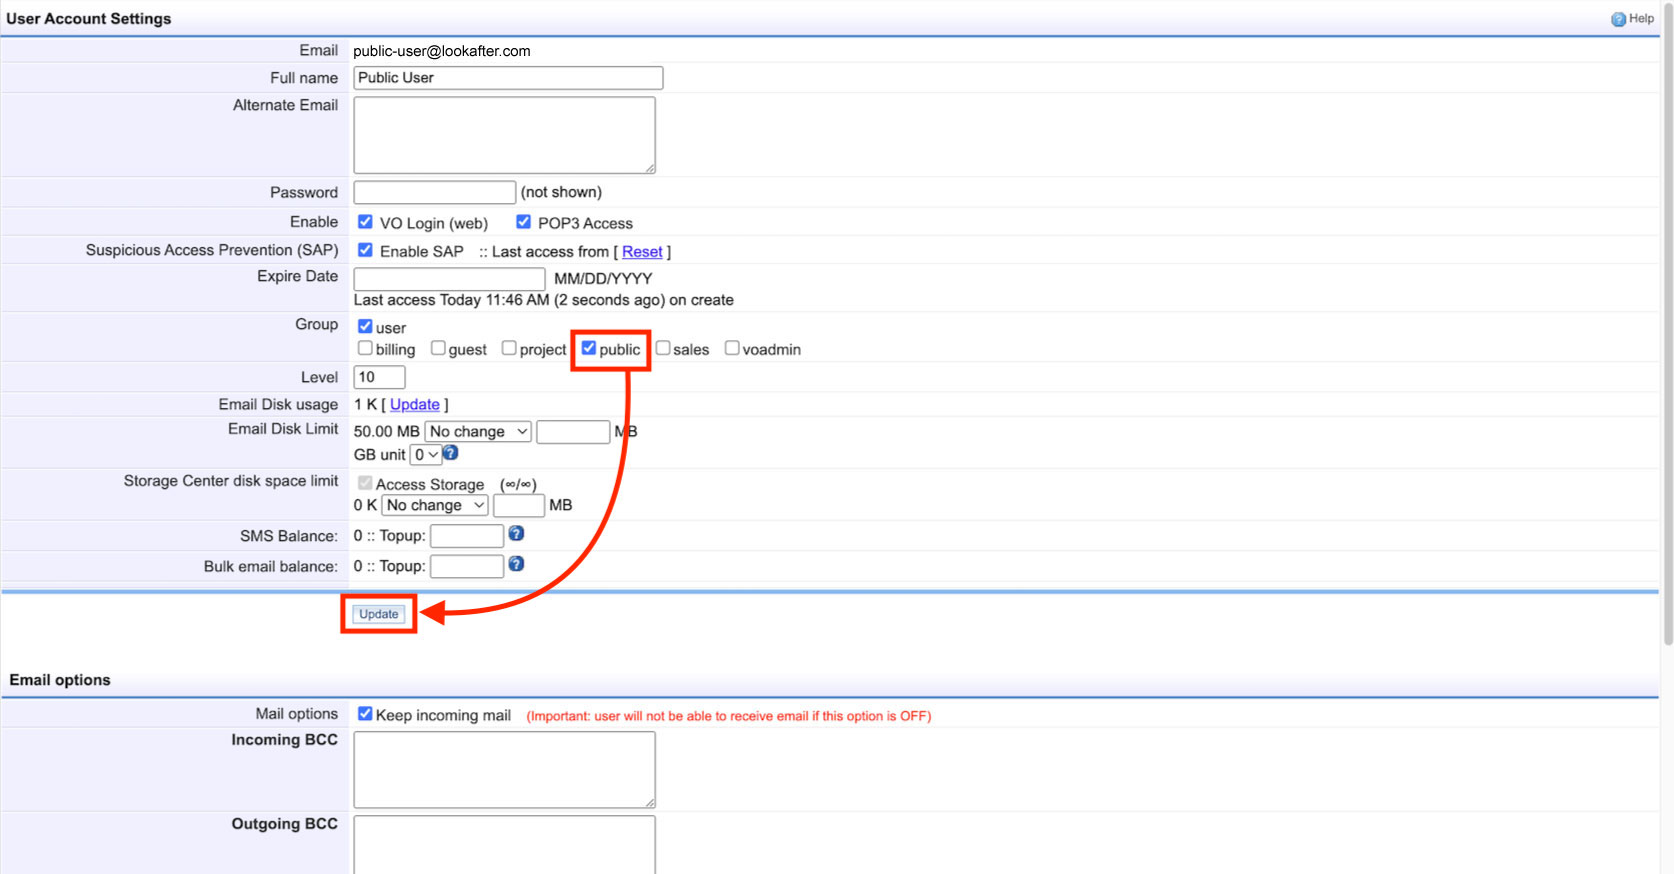Tick the voadmin group checkbox
The width and height of the screenshot is (1674, 874).
pyautogui.click(x=732, y=348)
